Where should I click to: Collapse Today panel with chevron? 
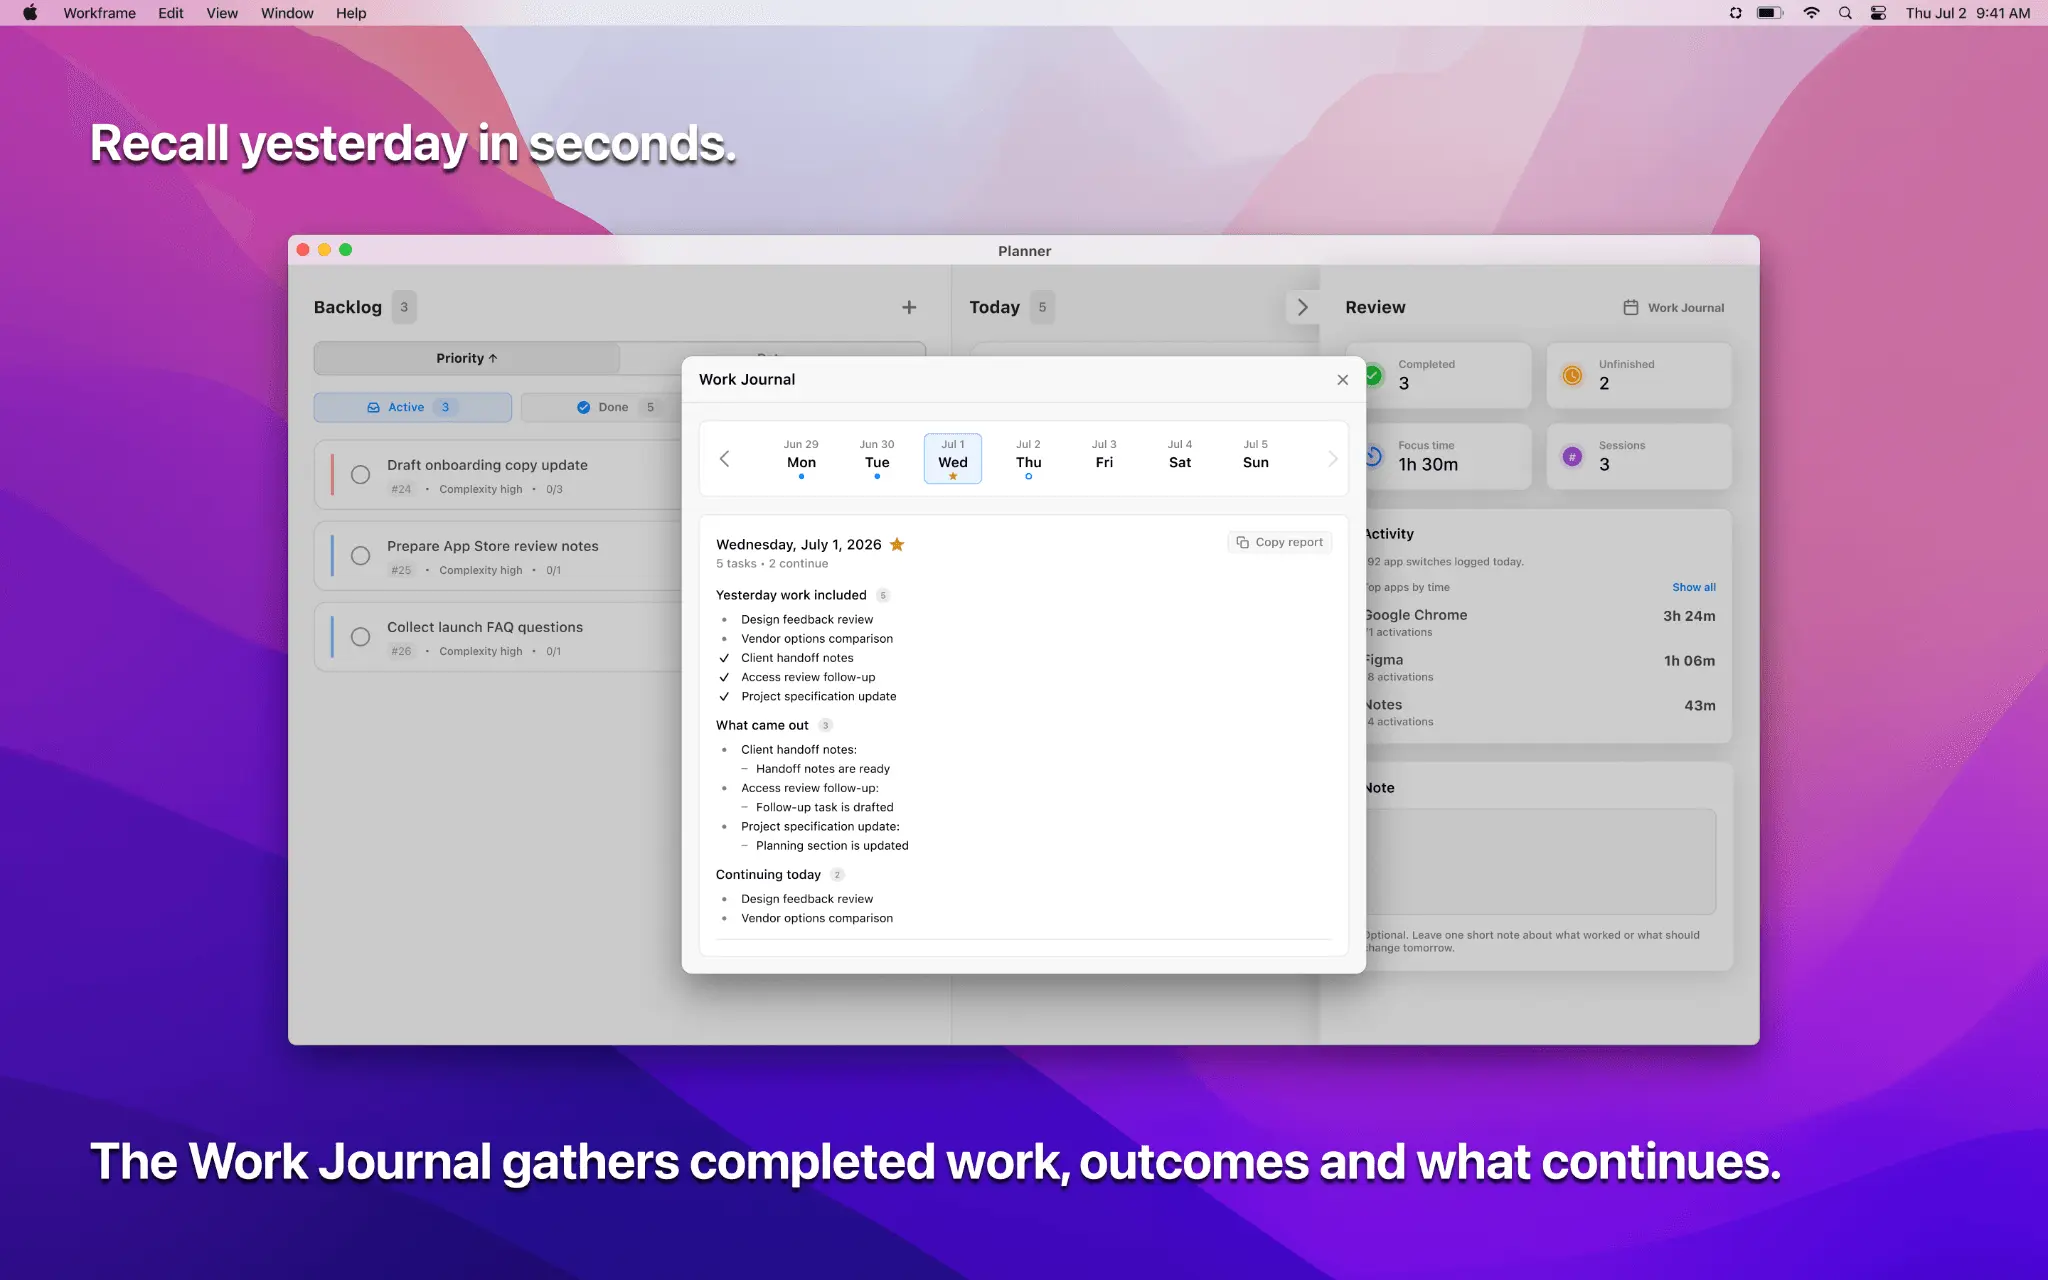coord(1302,307)
